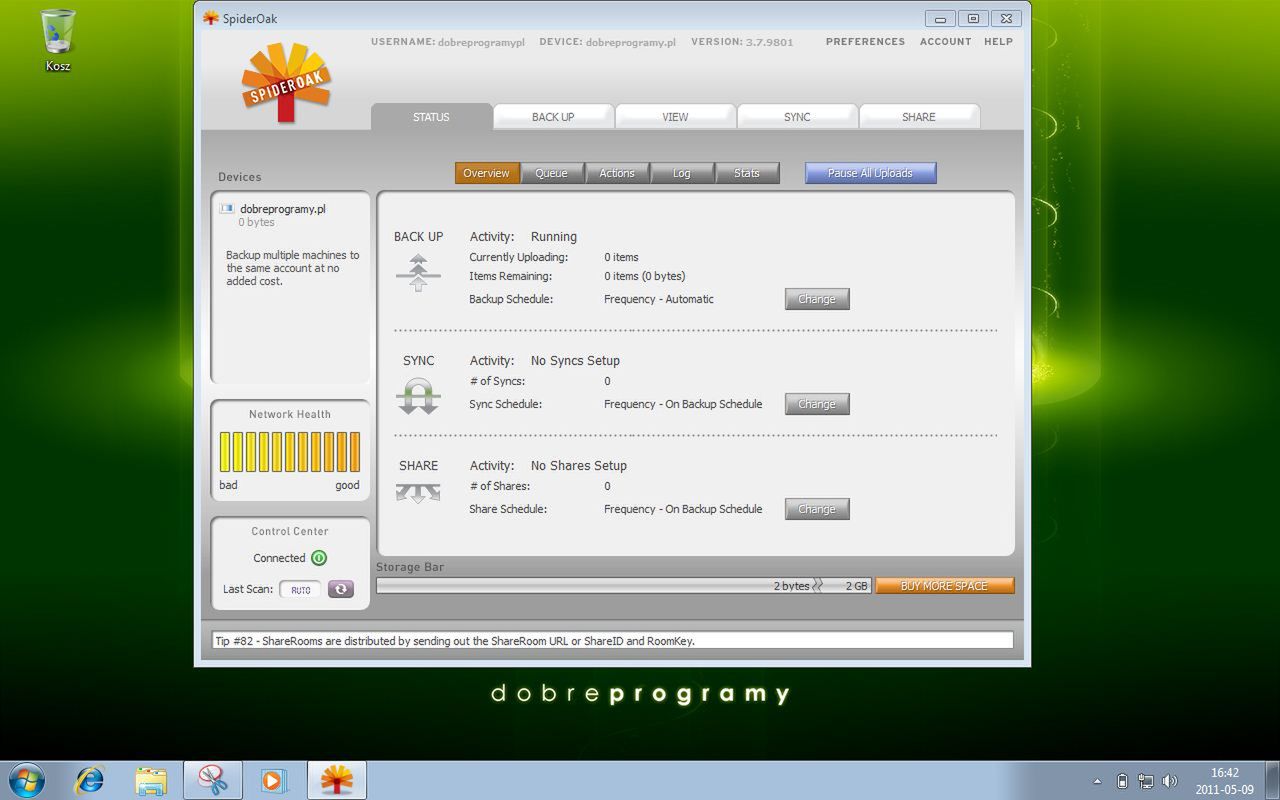Click the SpiderOak title bar icon
Screen dimensions: 1280x800
click(211, 18)
